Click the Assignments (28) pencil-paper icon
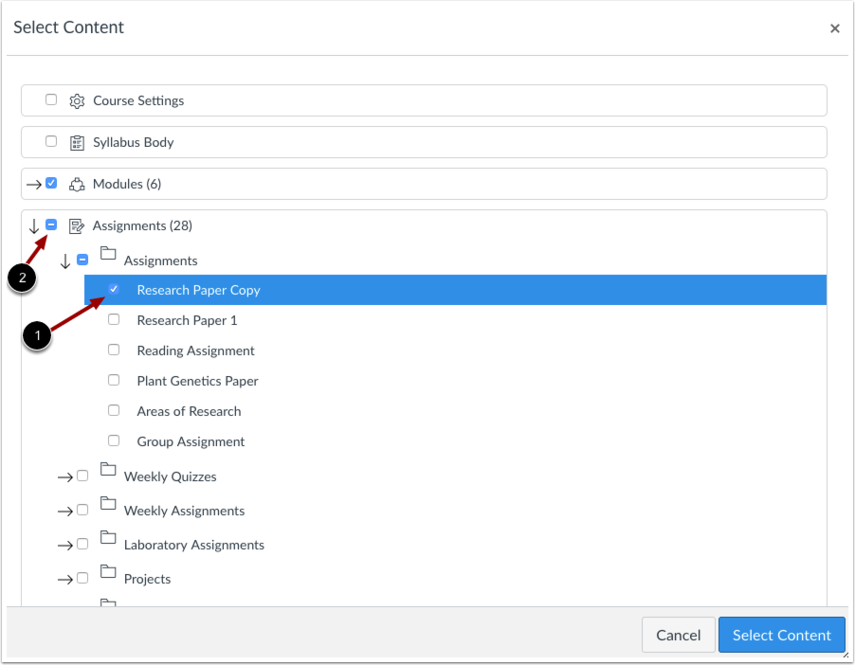855x665 pixels. pyautogui.click(x=76, y=226)
